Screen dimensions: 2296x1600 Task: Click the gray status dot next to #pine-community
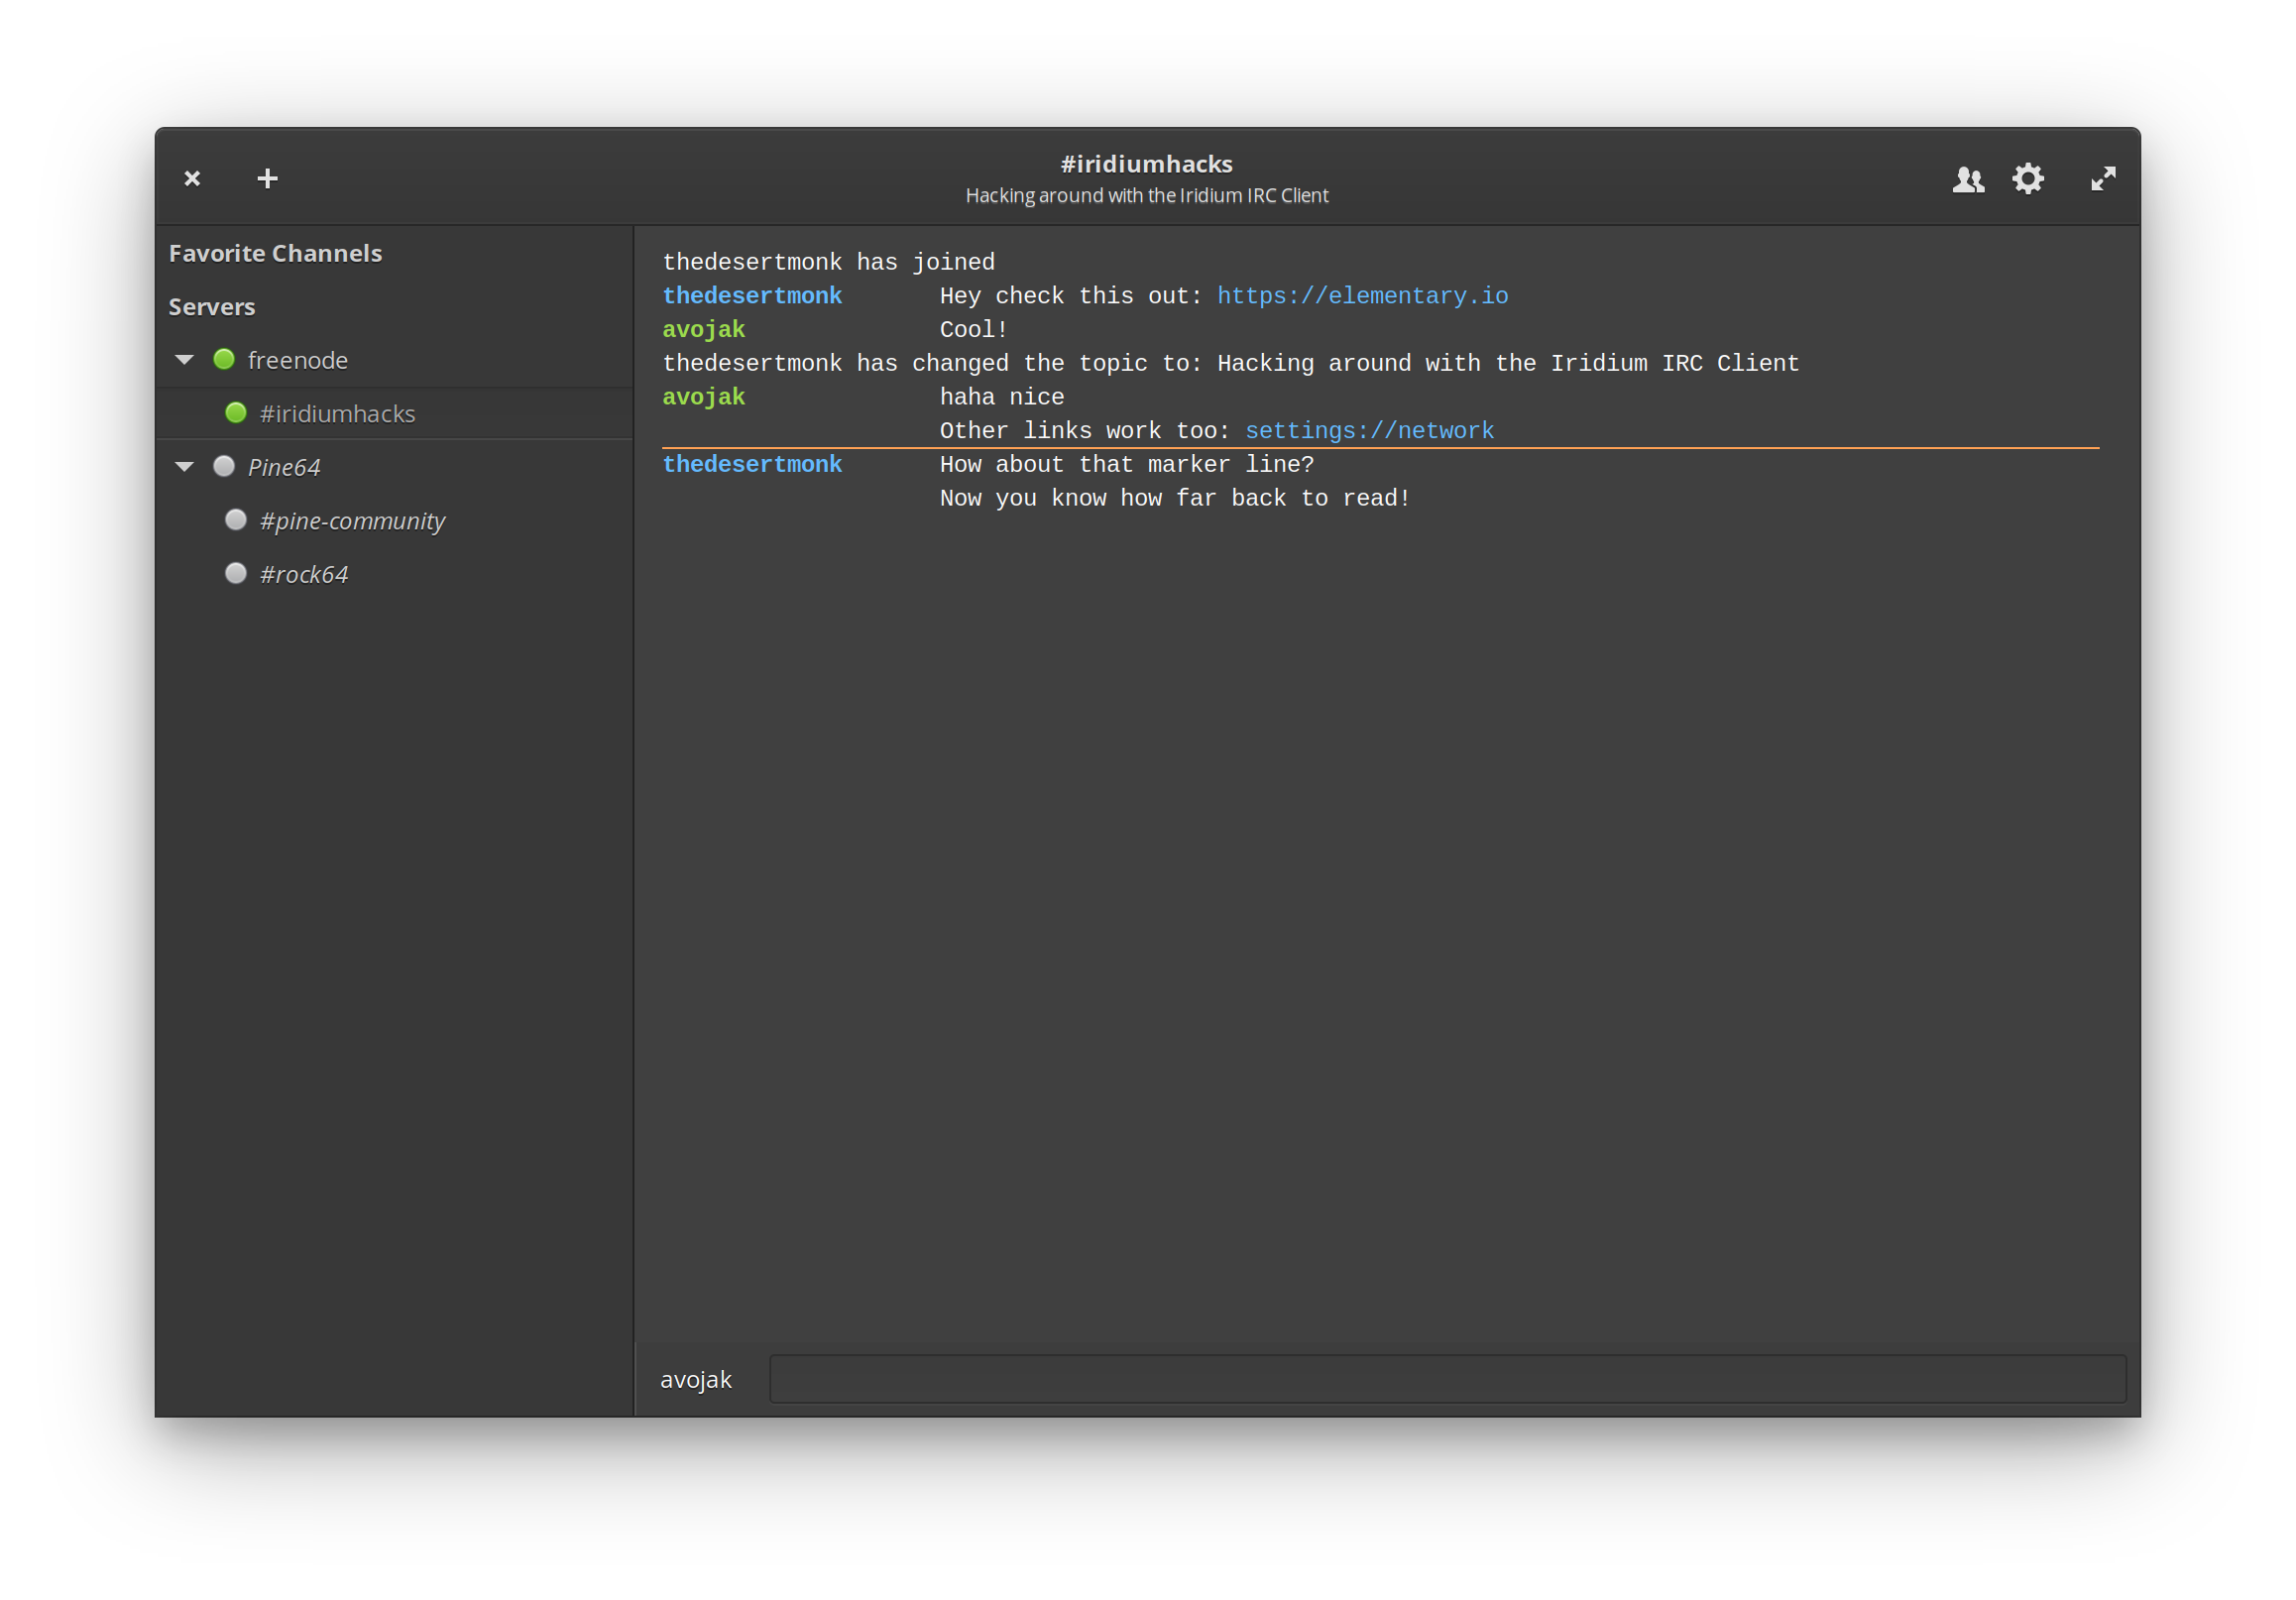(236, 520)
